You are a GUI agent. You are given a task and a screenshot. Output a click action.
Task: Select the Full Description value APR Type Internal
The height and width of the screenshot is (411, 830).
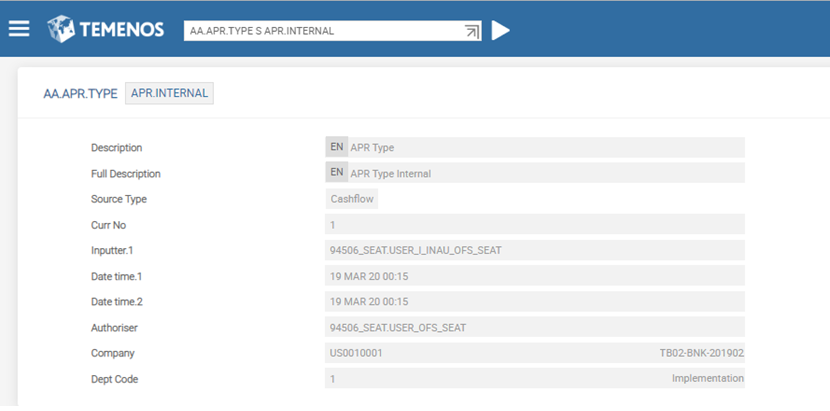point(390,174)
